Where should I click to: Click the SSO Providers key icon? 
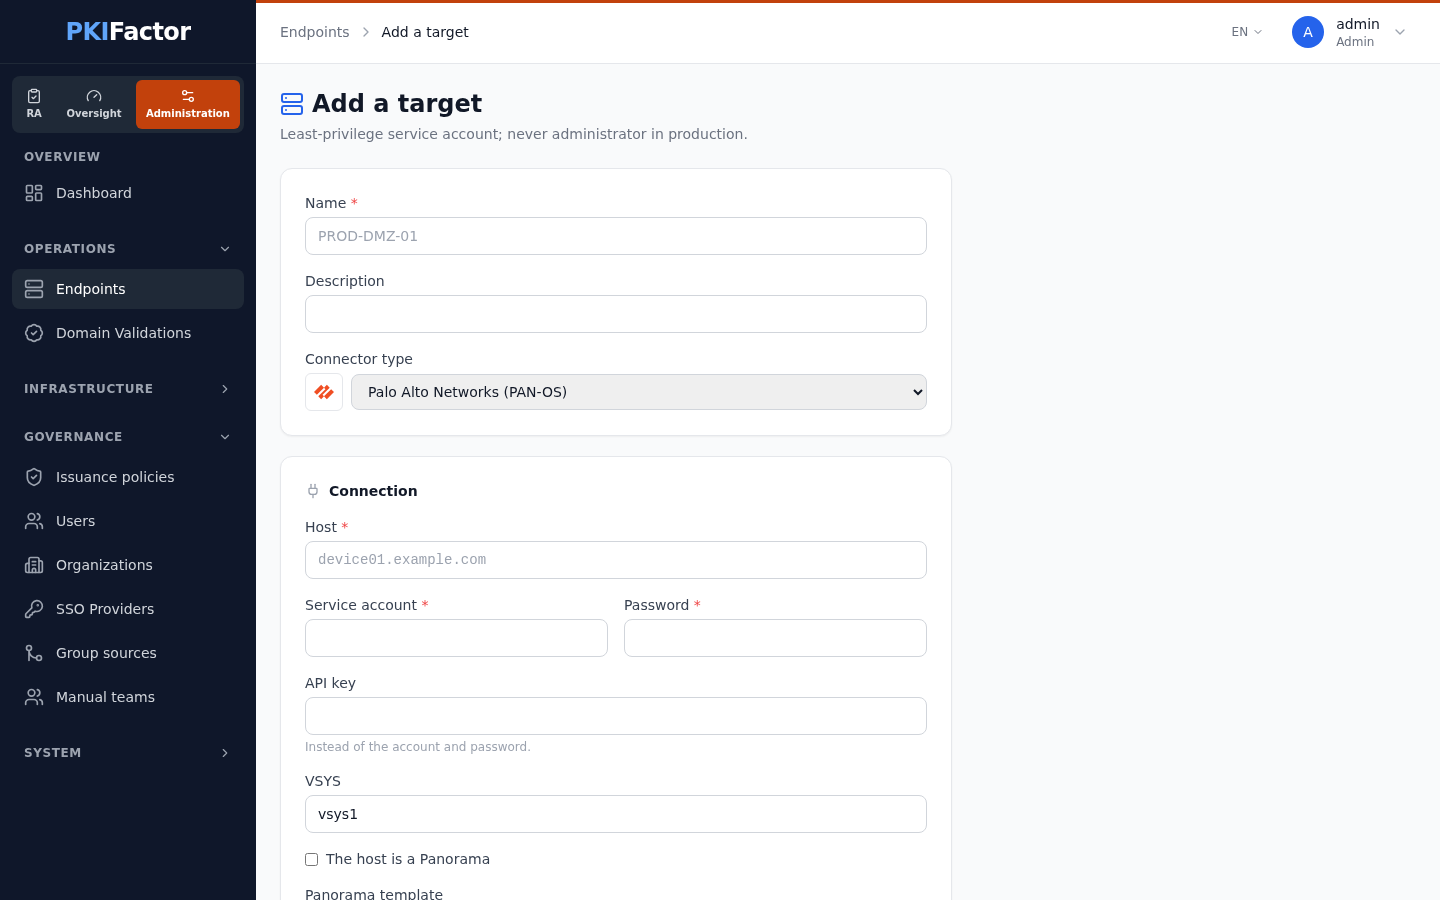click(x=34, y=609)
